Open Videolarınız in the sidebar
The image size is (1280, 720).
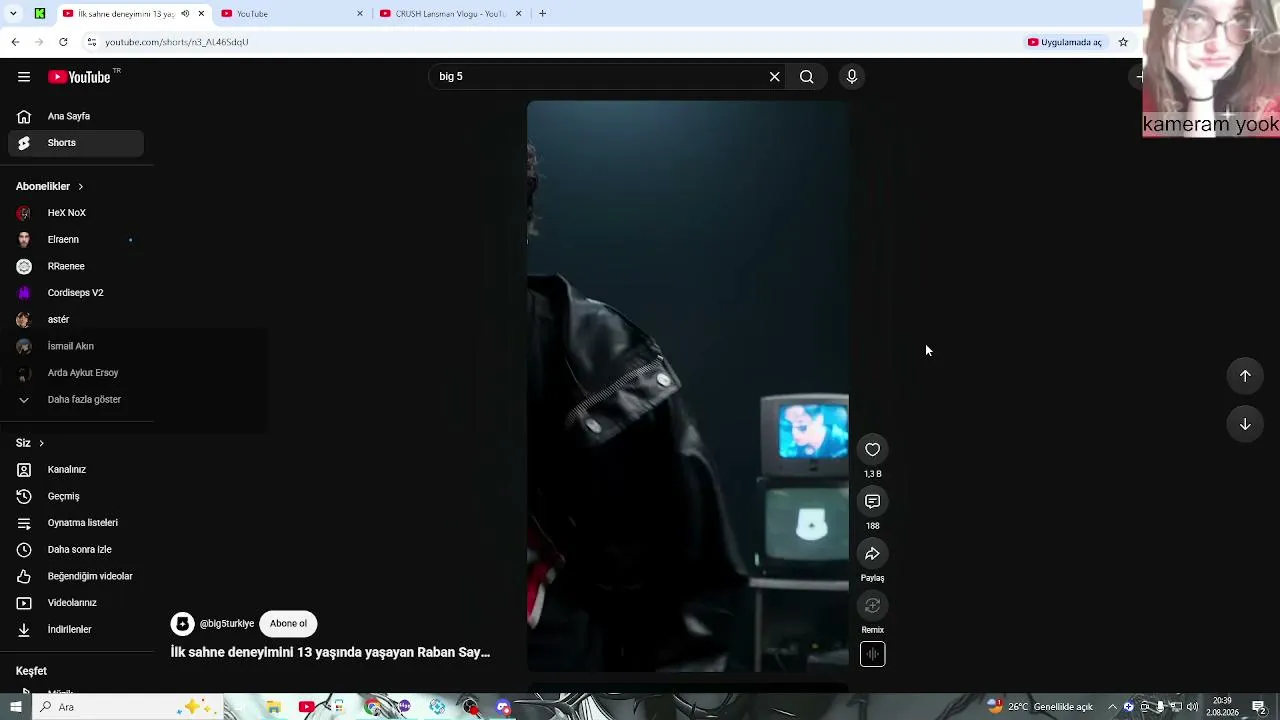pyautogui.click(x=76, y=603)
